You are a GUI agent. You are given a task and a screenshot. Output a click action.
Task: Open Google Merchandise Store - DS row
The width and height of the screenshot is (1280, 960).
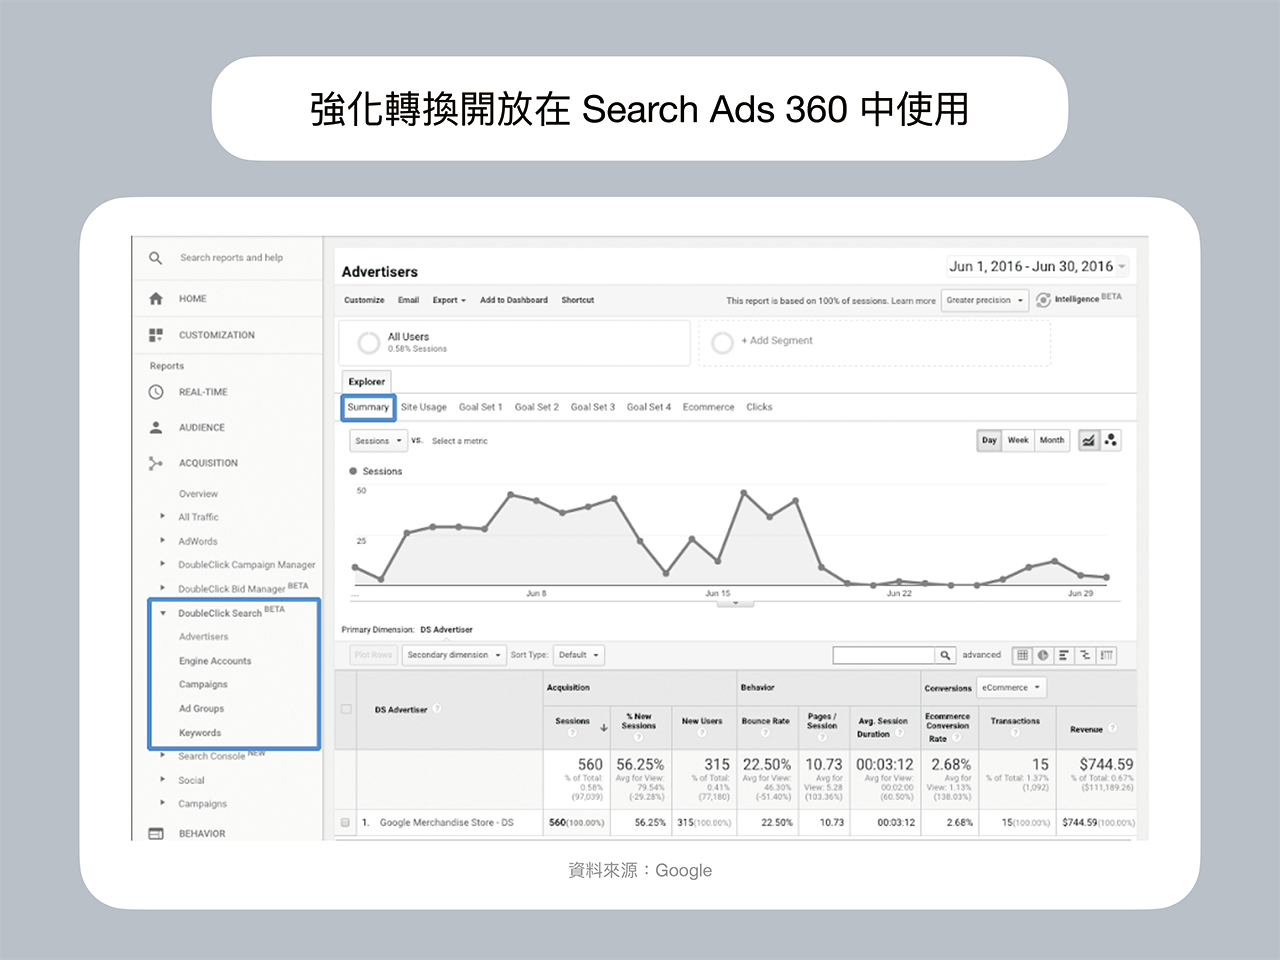coord(447,823)
